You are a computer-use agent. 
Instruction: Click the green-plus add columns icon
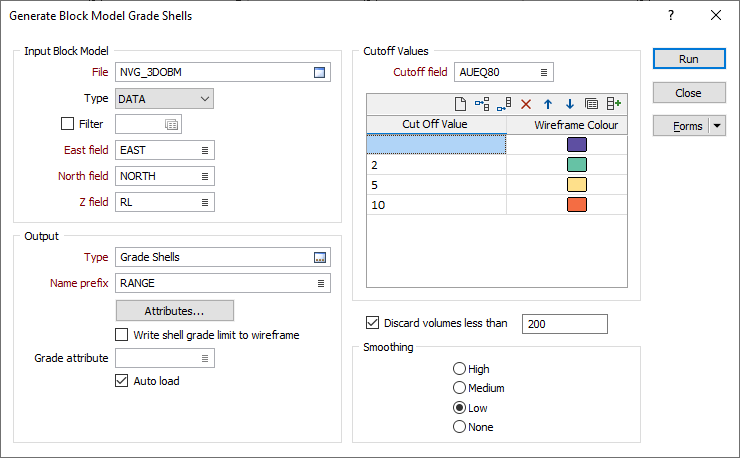point(614,104)
